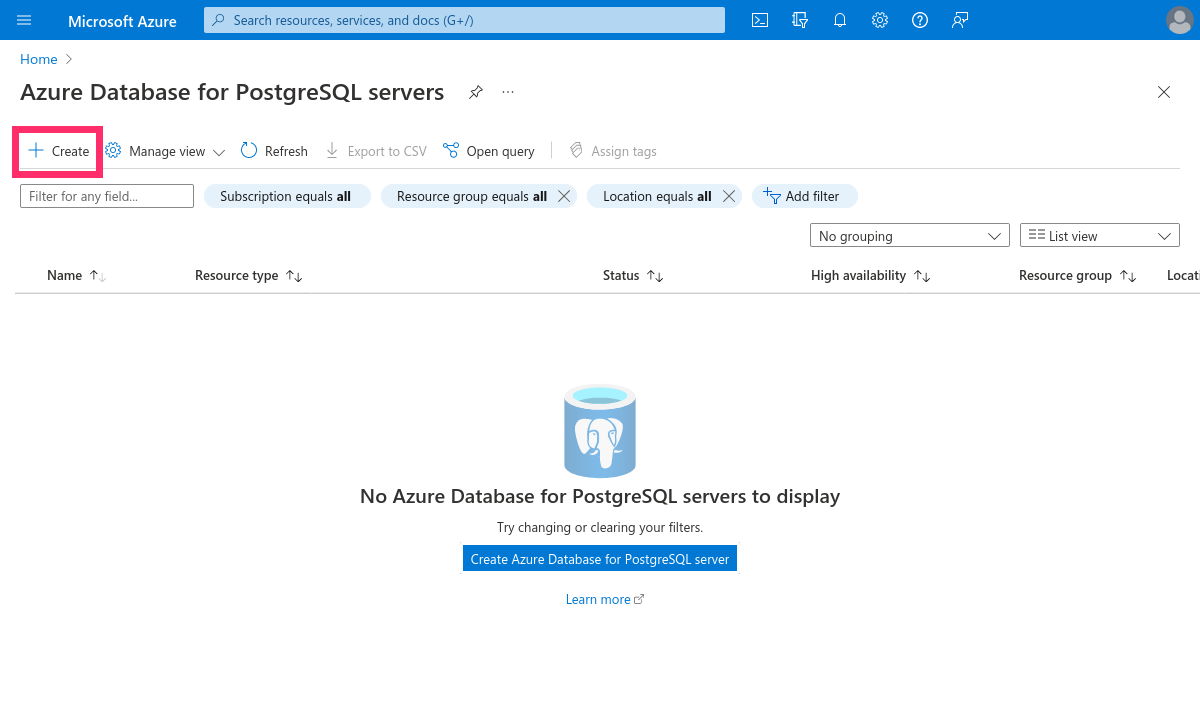Open the Notifications bell
Viewport: 1200px width, 709px height.
(x=839, y=20)
